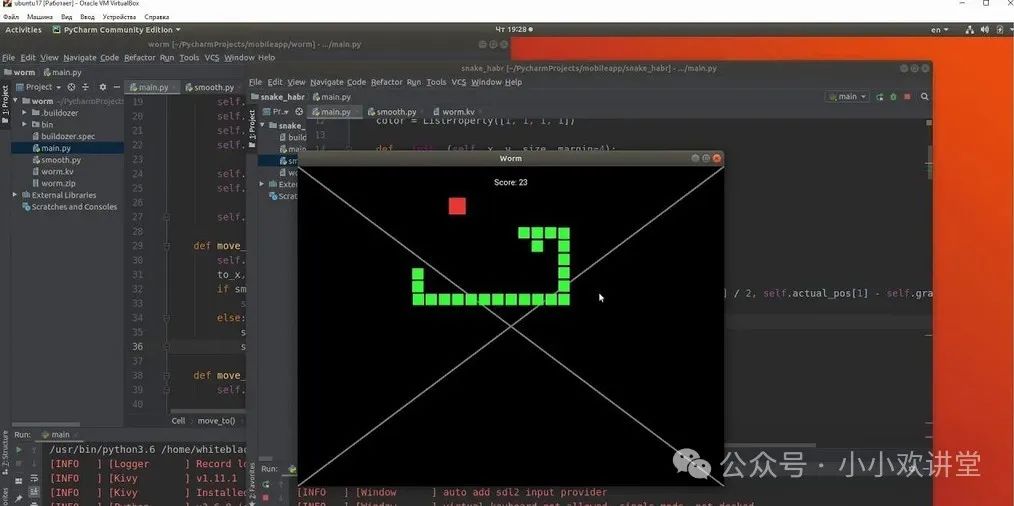
Task: Open the Pr. view dropdown in snake_habr window
Action: [x=275, y=111]
